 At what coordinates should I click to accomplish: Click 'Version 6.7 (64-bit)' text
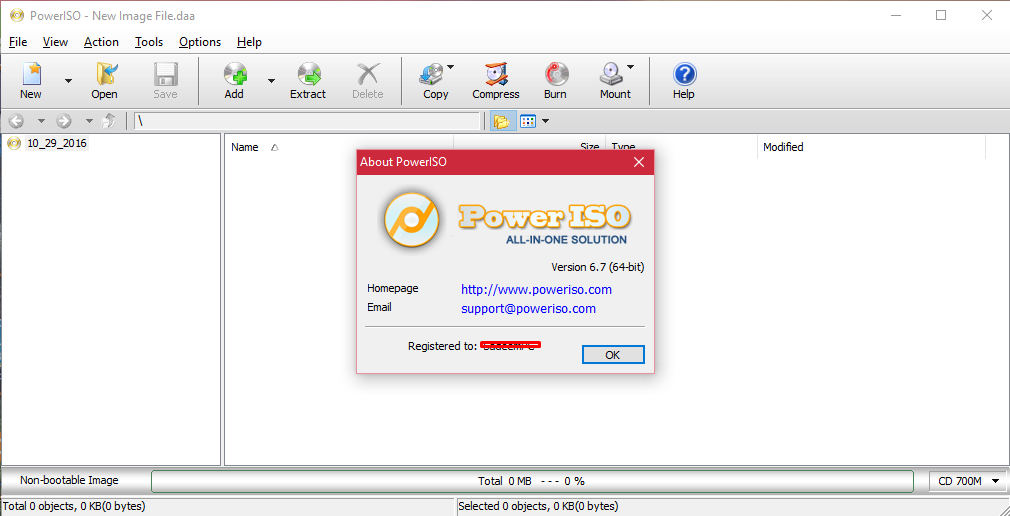click(598, 267)
